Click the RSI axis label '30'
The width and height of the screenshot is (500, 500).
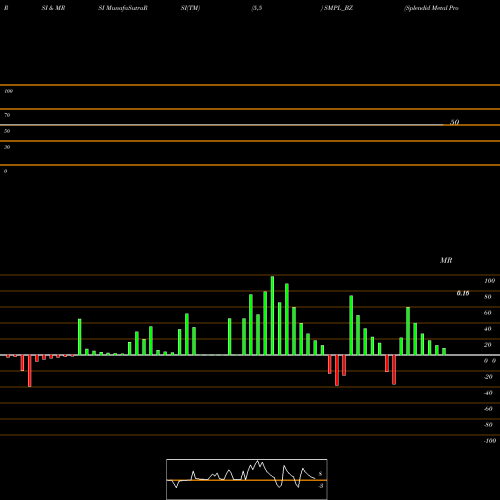(x=7, y=147)
